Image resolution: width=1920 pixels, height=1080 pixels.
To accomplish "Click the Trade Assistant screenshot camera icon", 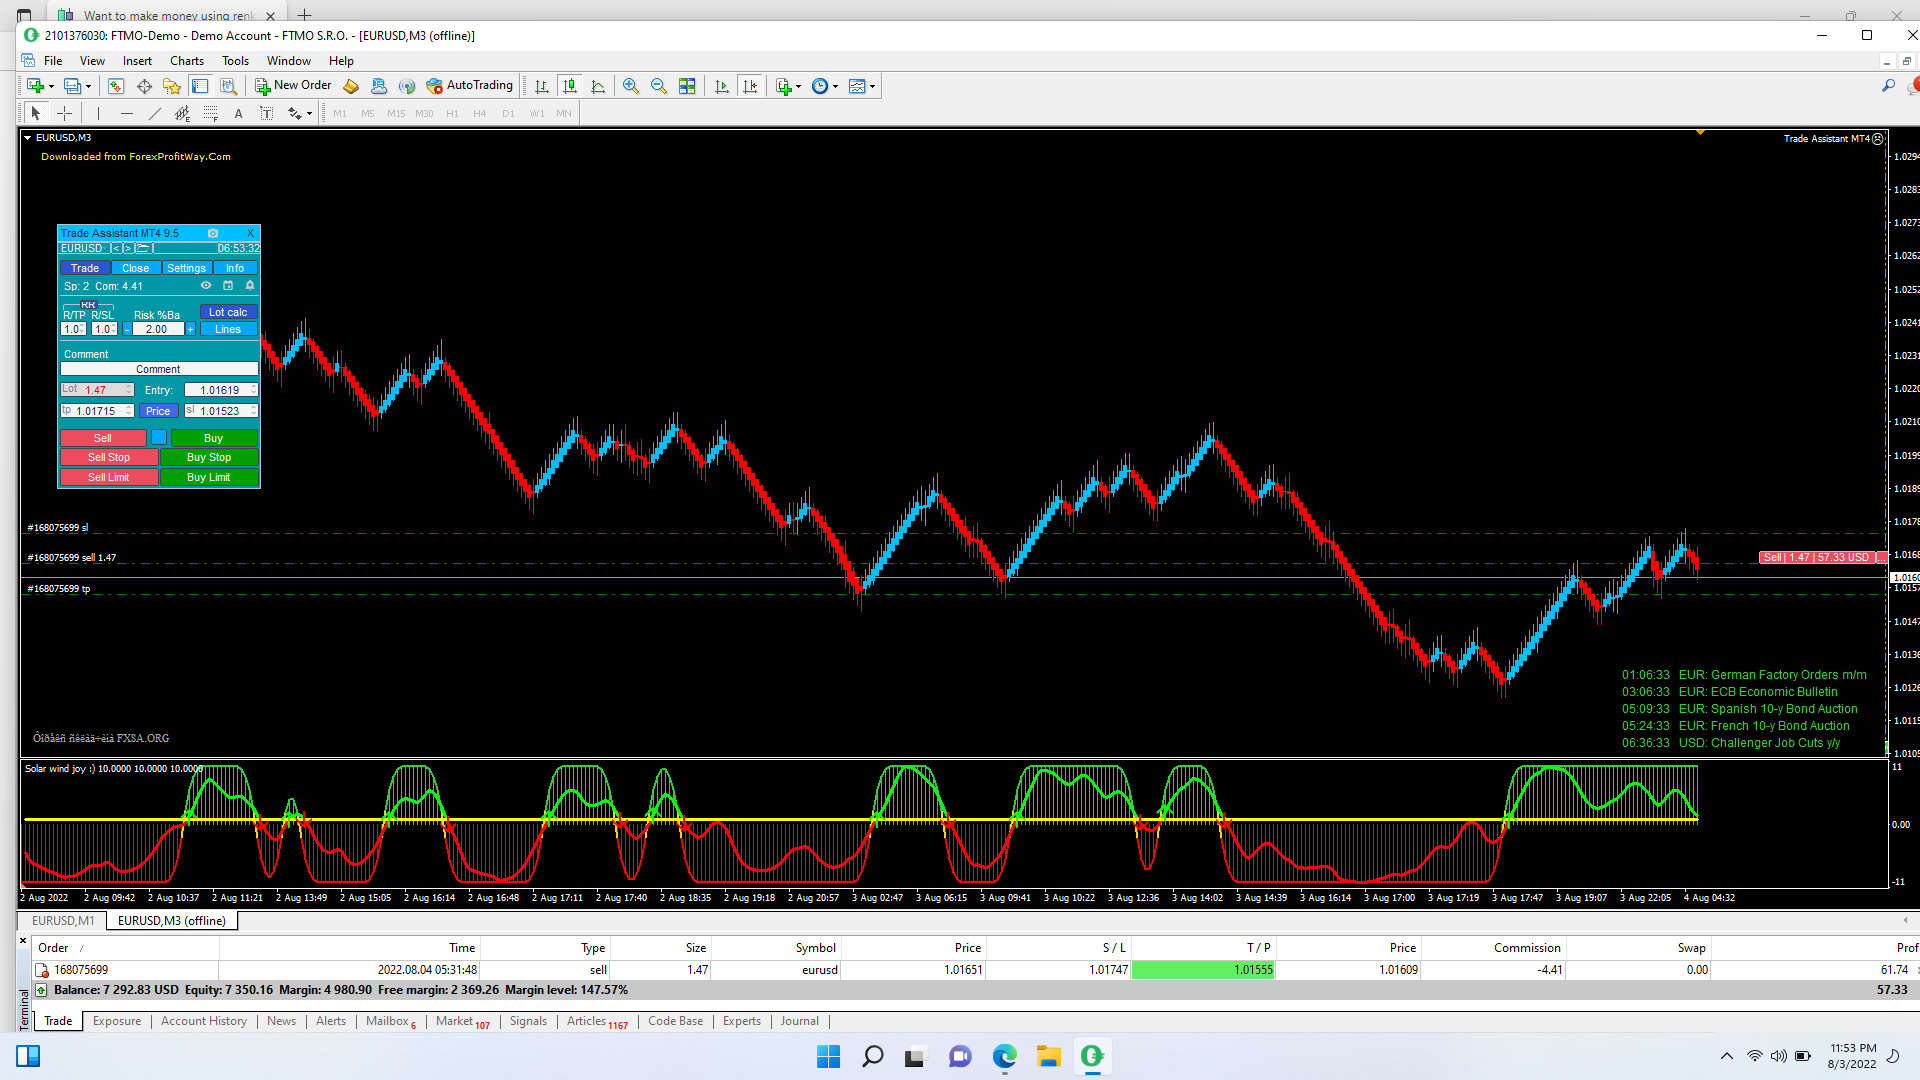I will click(x=213, y=233).
